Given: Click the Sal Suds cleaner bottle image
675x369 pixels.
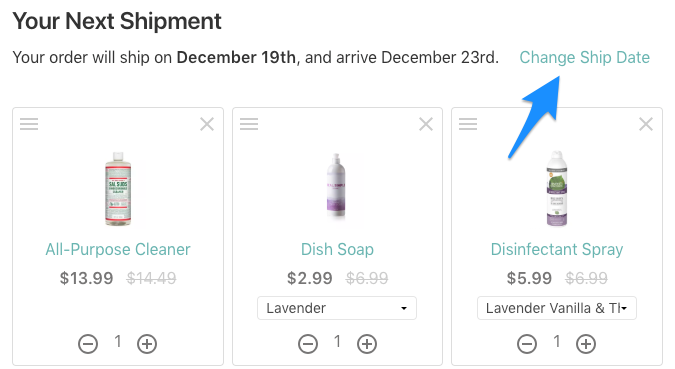Looking at the screenshot, I should [118, 189].
